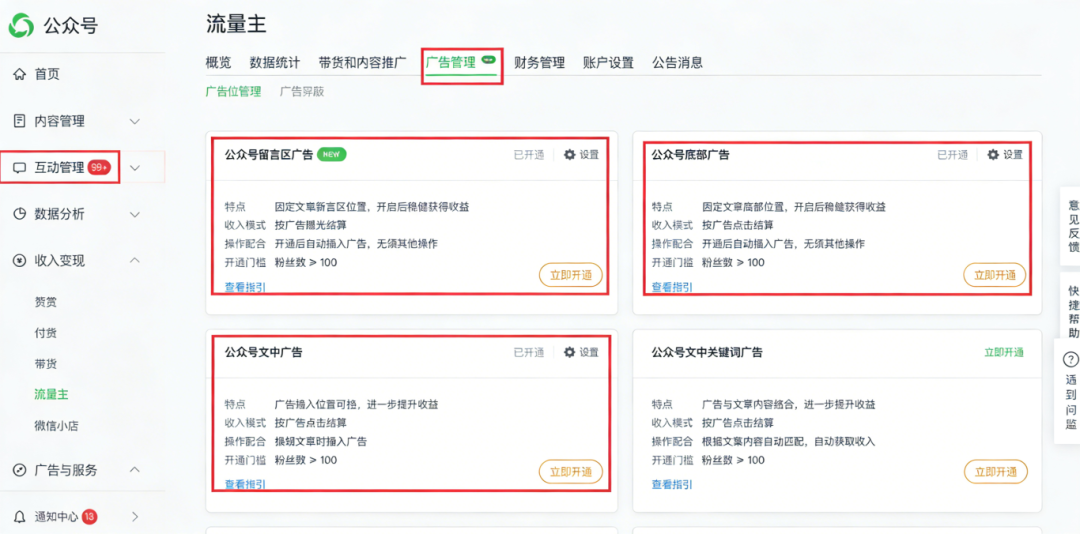Click orange 立即开通 button on 公众号文中广告 card

(570, 472)
